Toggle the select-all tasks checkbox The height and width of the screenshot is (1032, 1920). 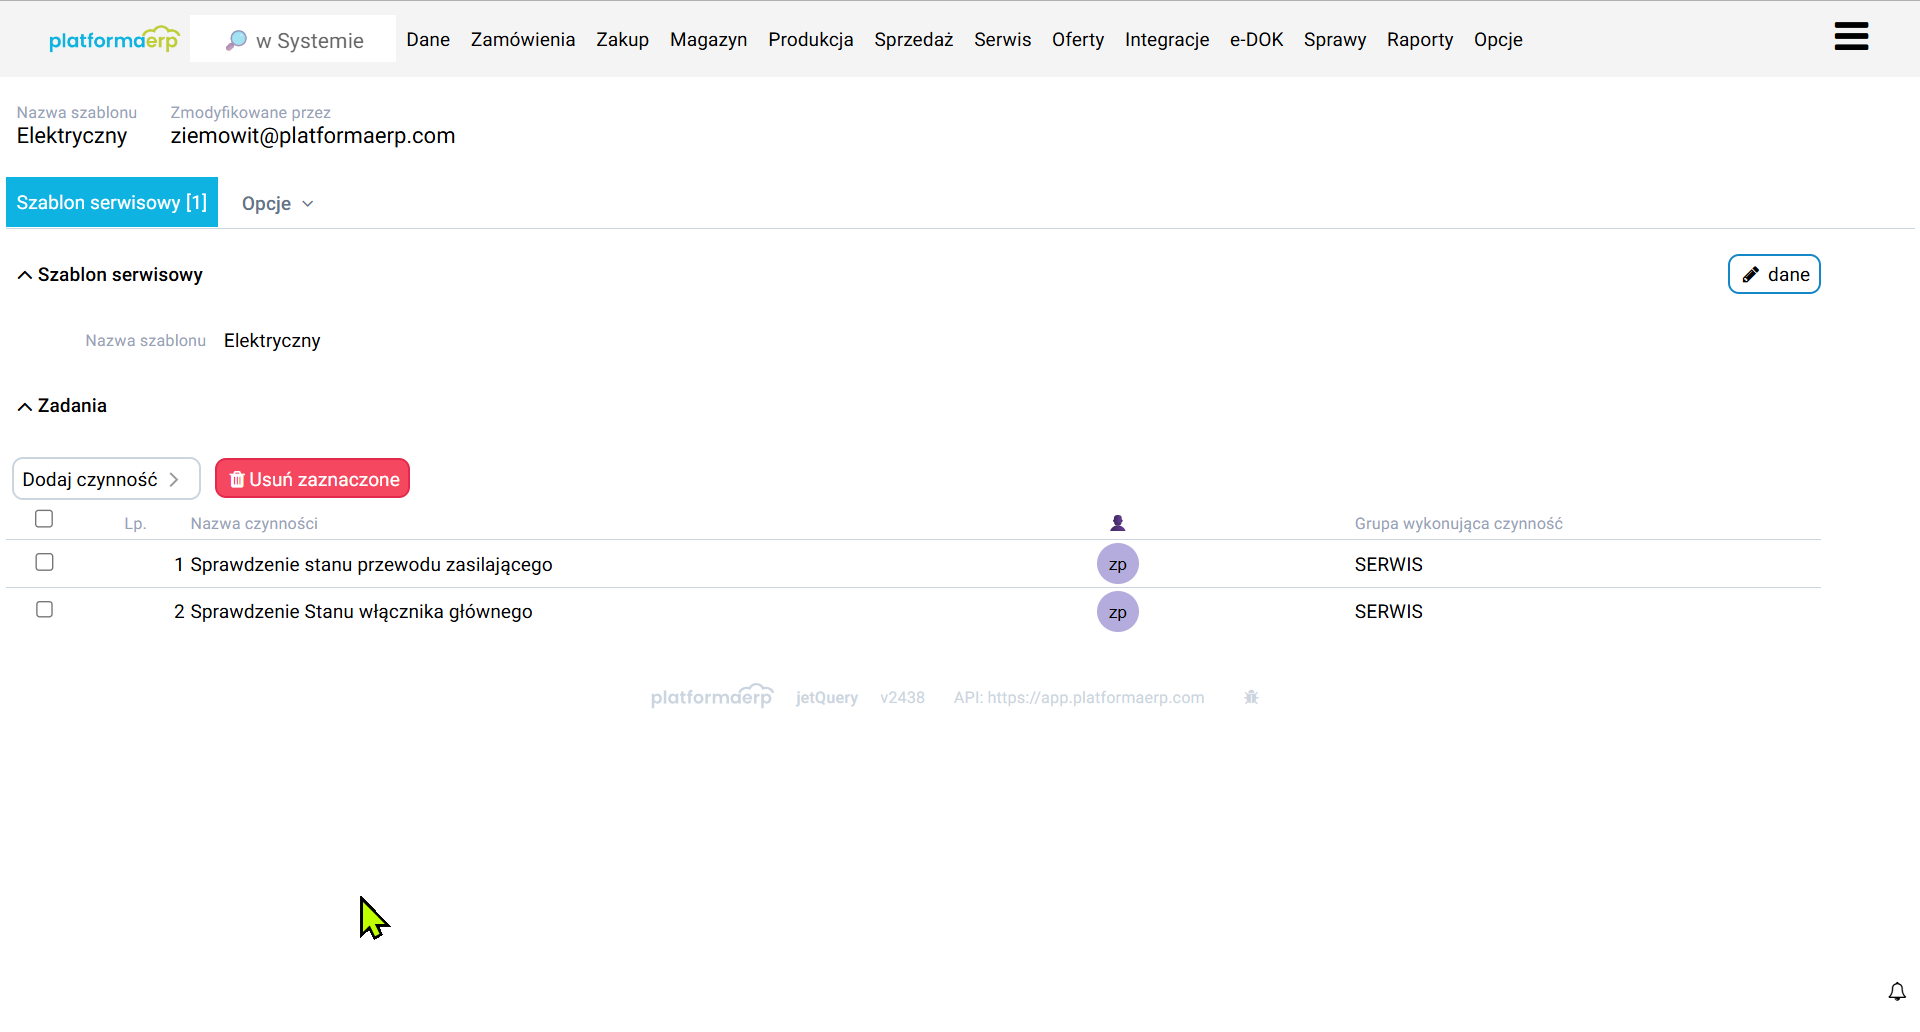(x=44, y=519)
